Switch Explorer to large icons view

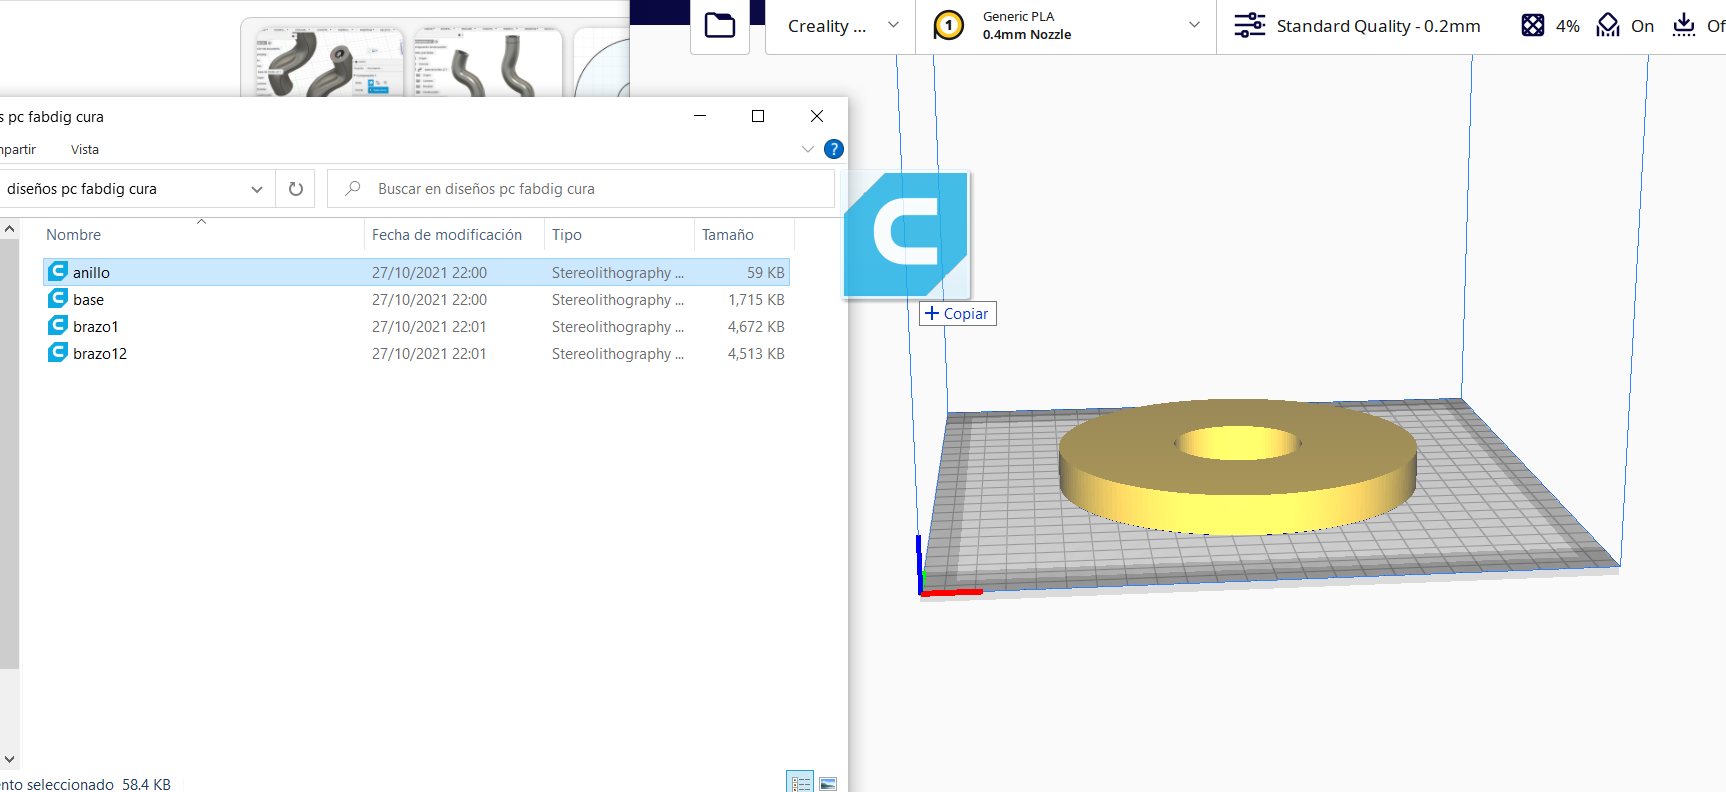pyautogui.click(x=828, y=782)
